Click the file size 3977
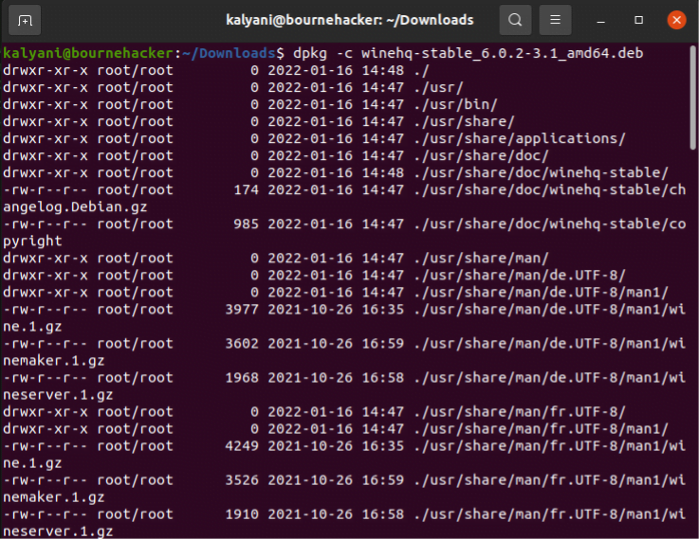Screen dimensions: 700x540 [x=242, y=310]
